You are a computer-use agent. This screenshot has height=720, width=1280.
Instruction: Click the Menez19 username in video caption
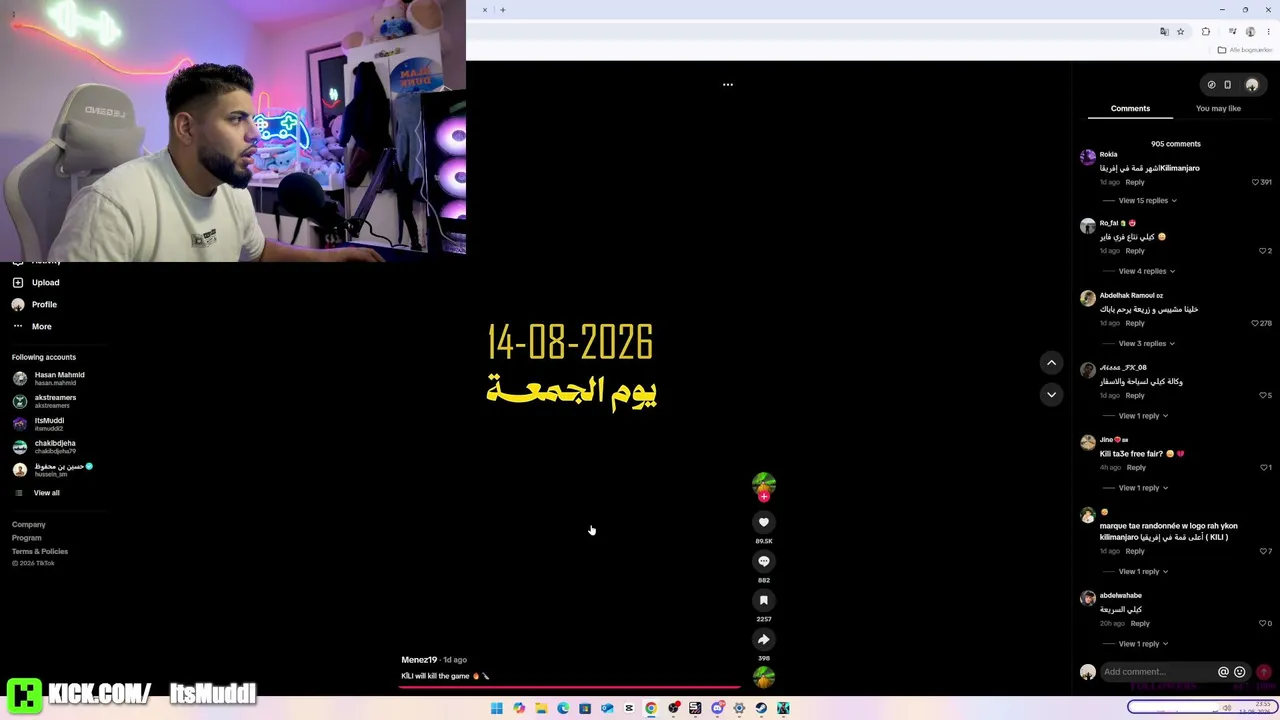coord(419,660)
